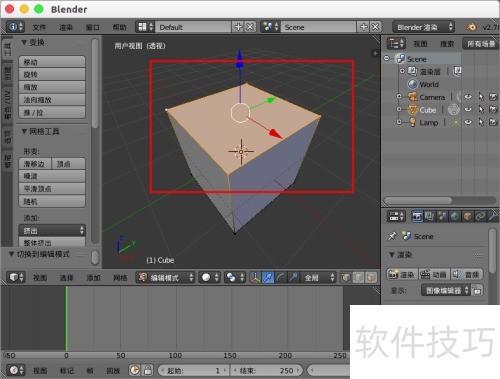Expand the Cube item in outliner
The height and width of the screenshot is (379, 500).
[x=399, y=109]
